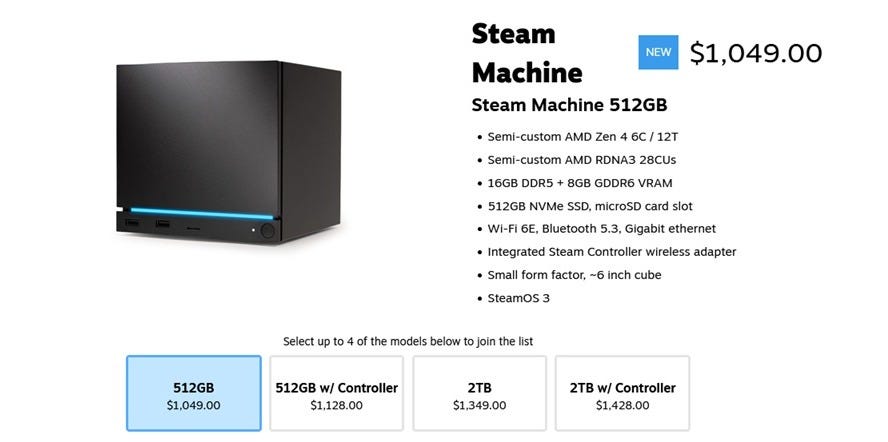The width and height of the screenshot is (888, 442).
Task: Click the small white status LED dot
Action: tap(253, 230)
